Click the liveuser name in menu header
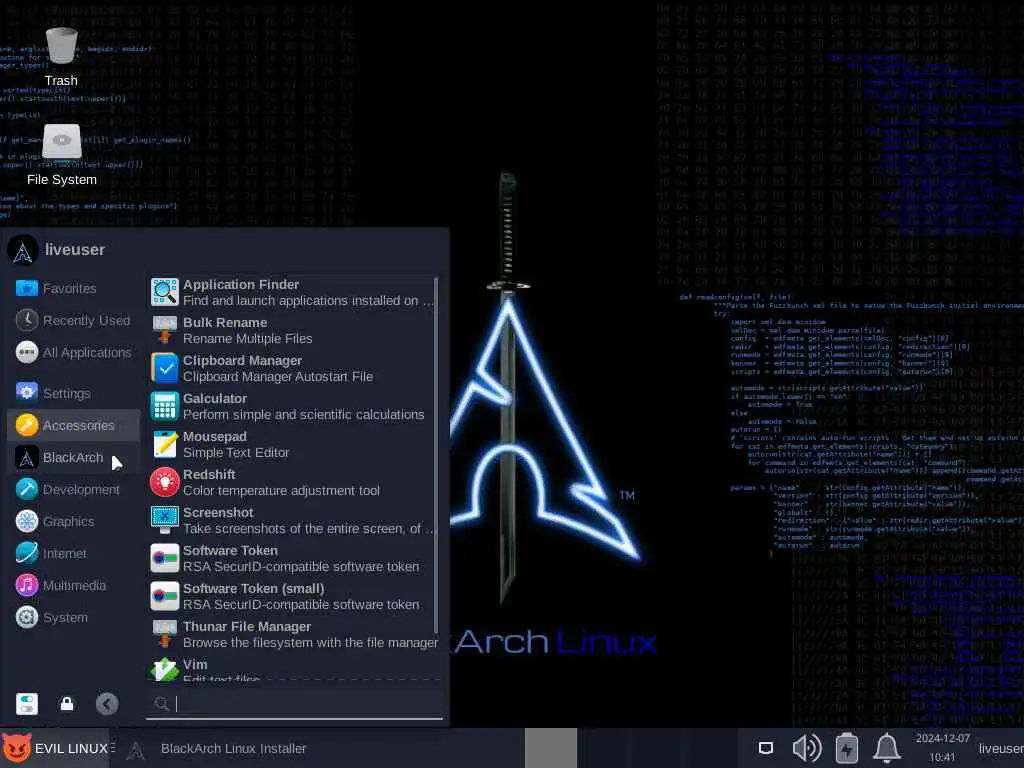The height and width of the screenshot is (768, 1024). [x=74, y=249]
